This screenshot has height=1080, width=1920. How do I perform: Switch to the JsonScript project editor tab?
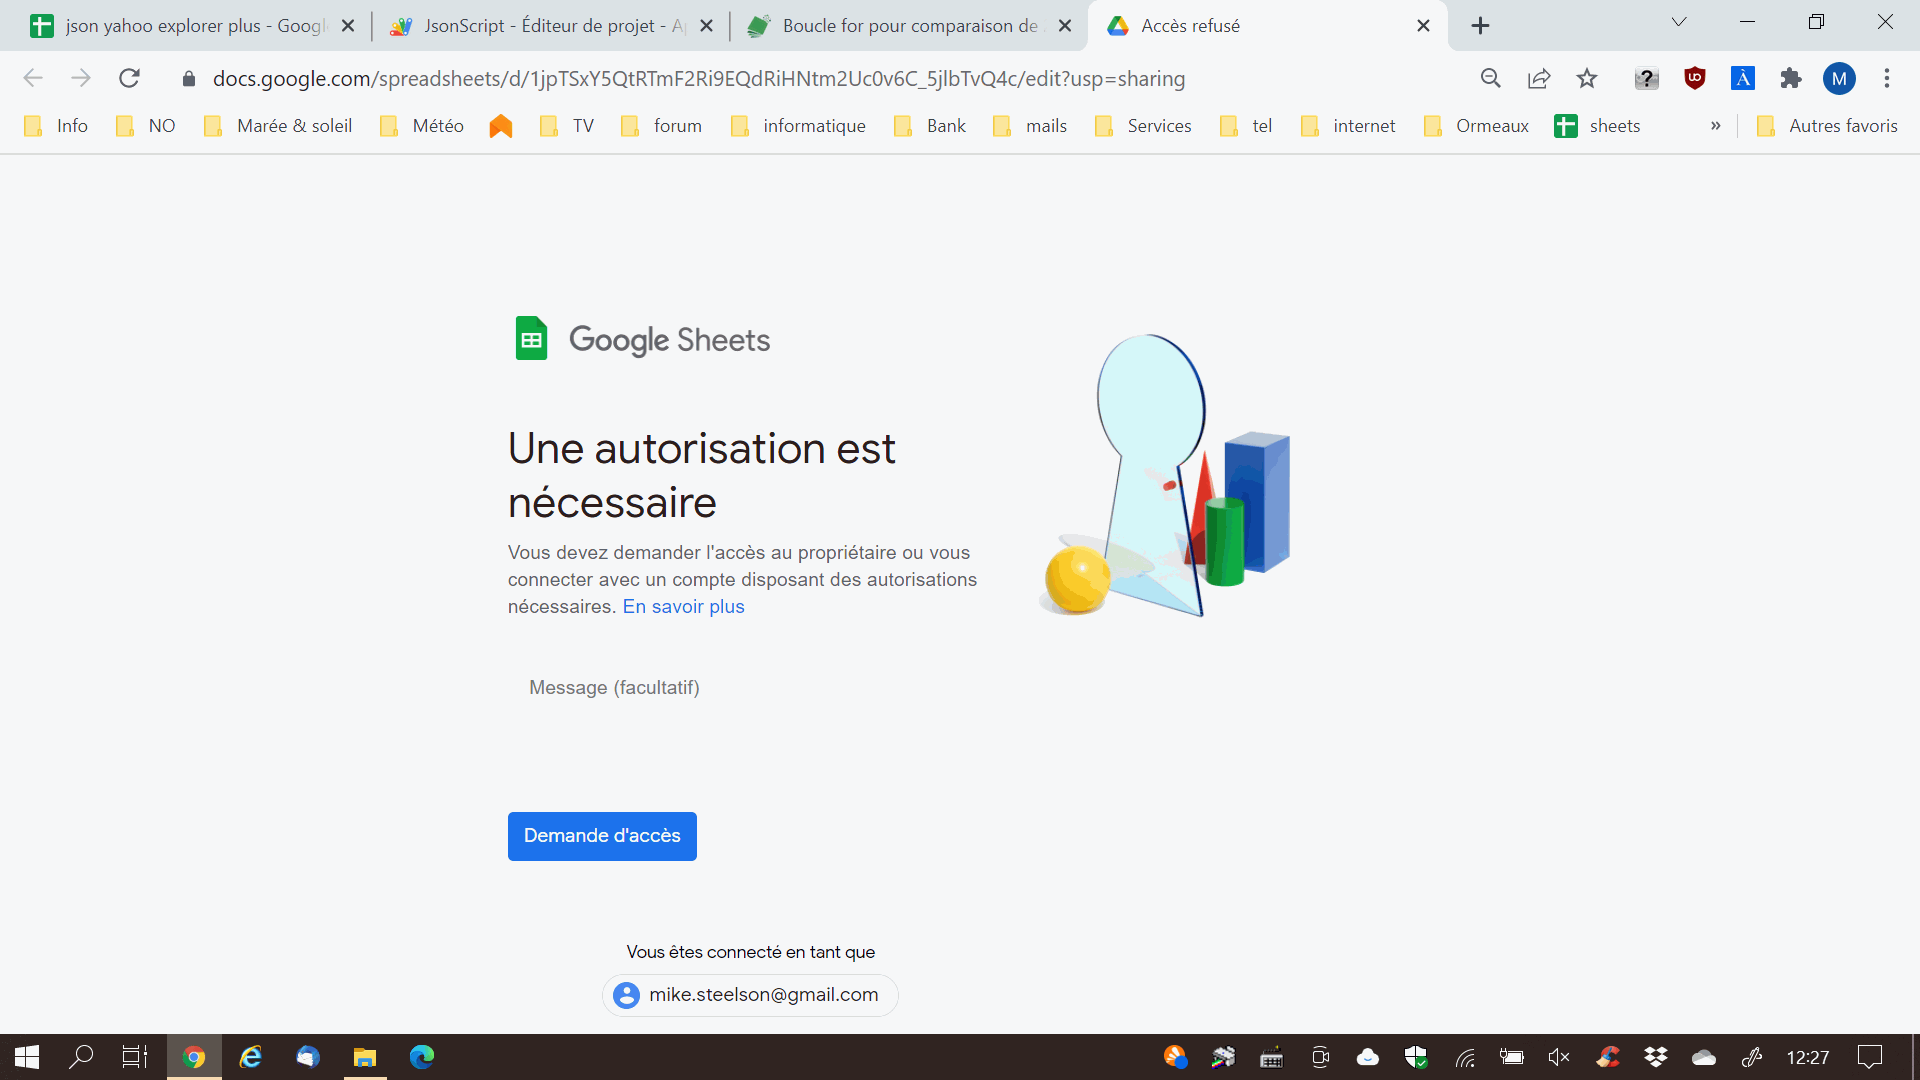pos(540,26)
